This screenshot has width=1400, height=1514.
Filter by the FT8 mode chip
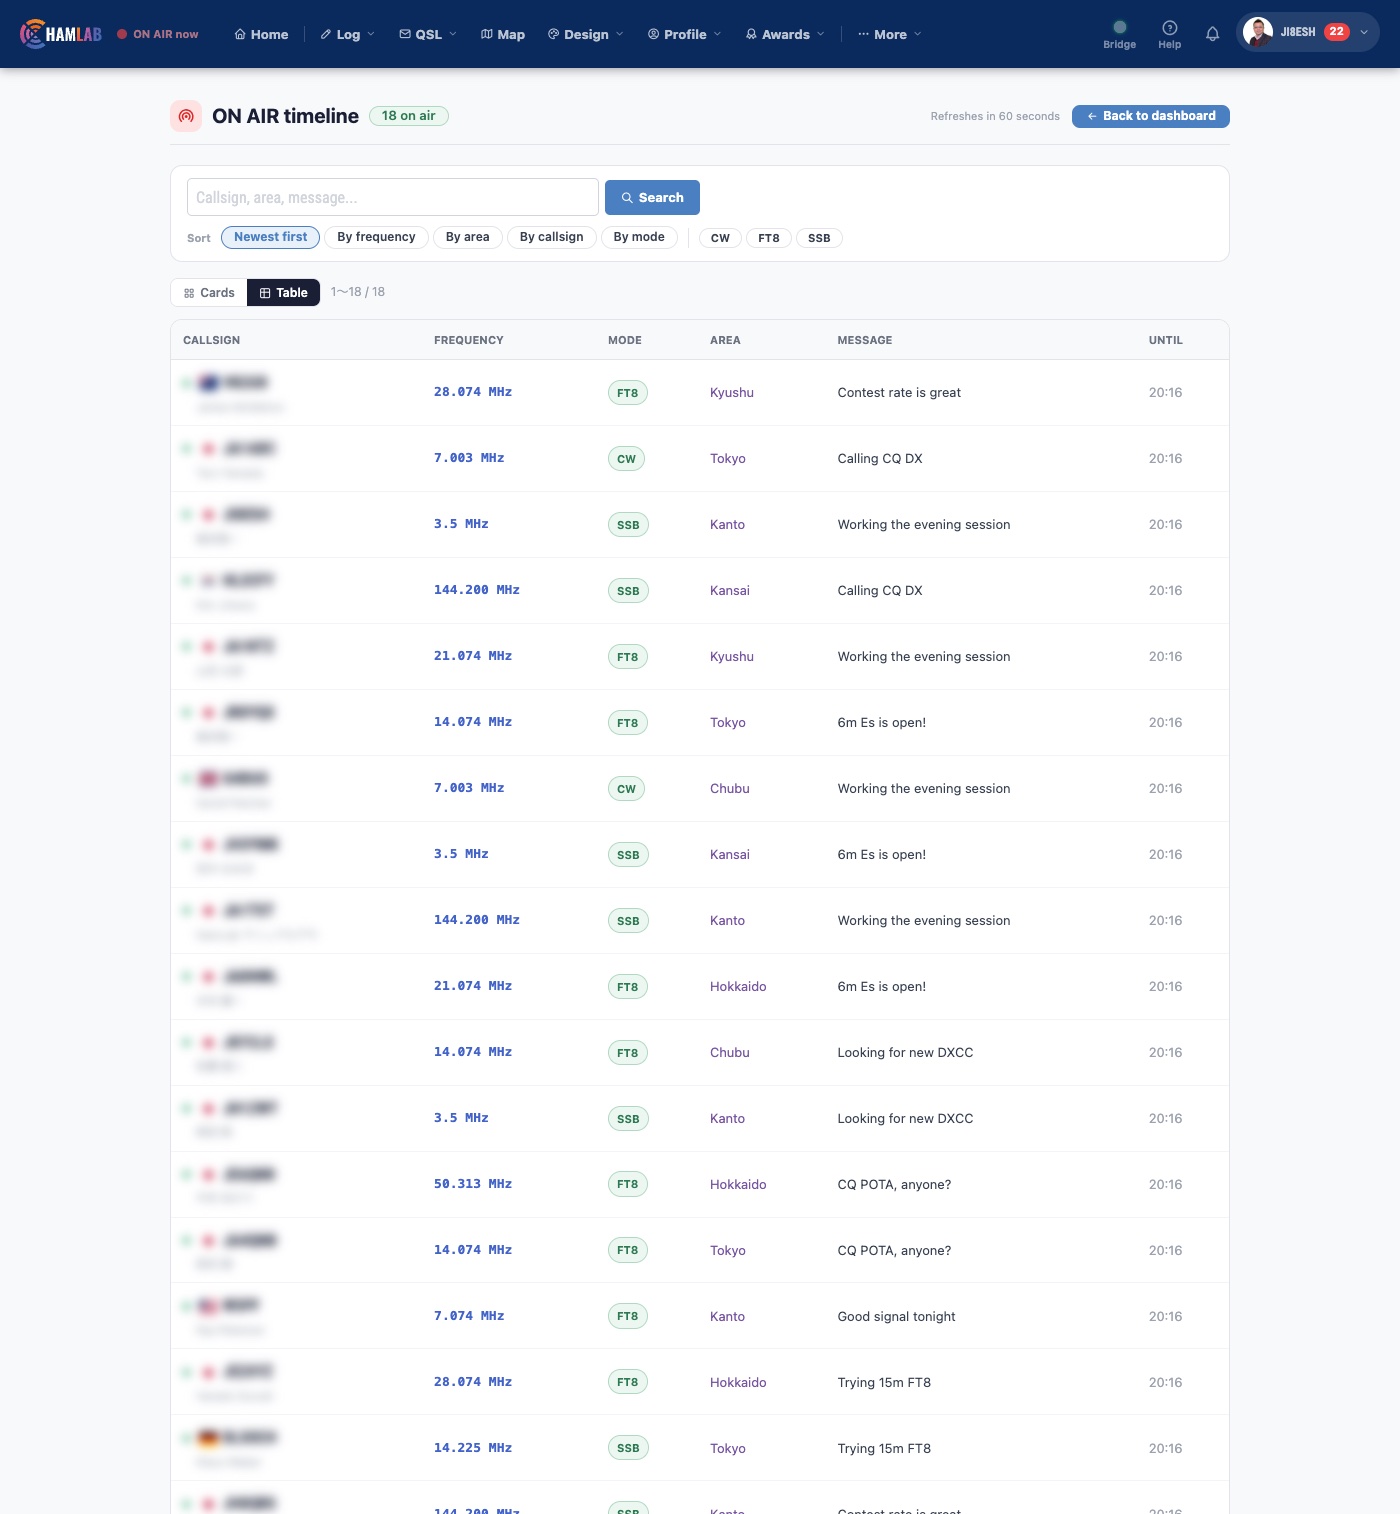tap(769, 238)
